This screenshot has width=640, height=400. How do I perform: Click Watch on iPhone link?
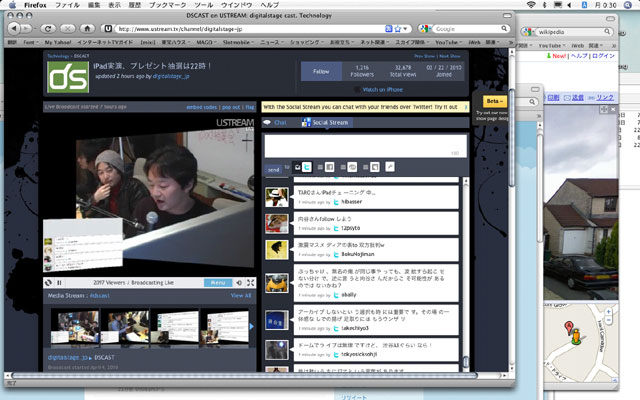382,89
